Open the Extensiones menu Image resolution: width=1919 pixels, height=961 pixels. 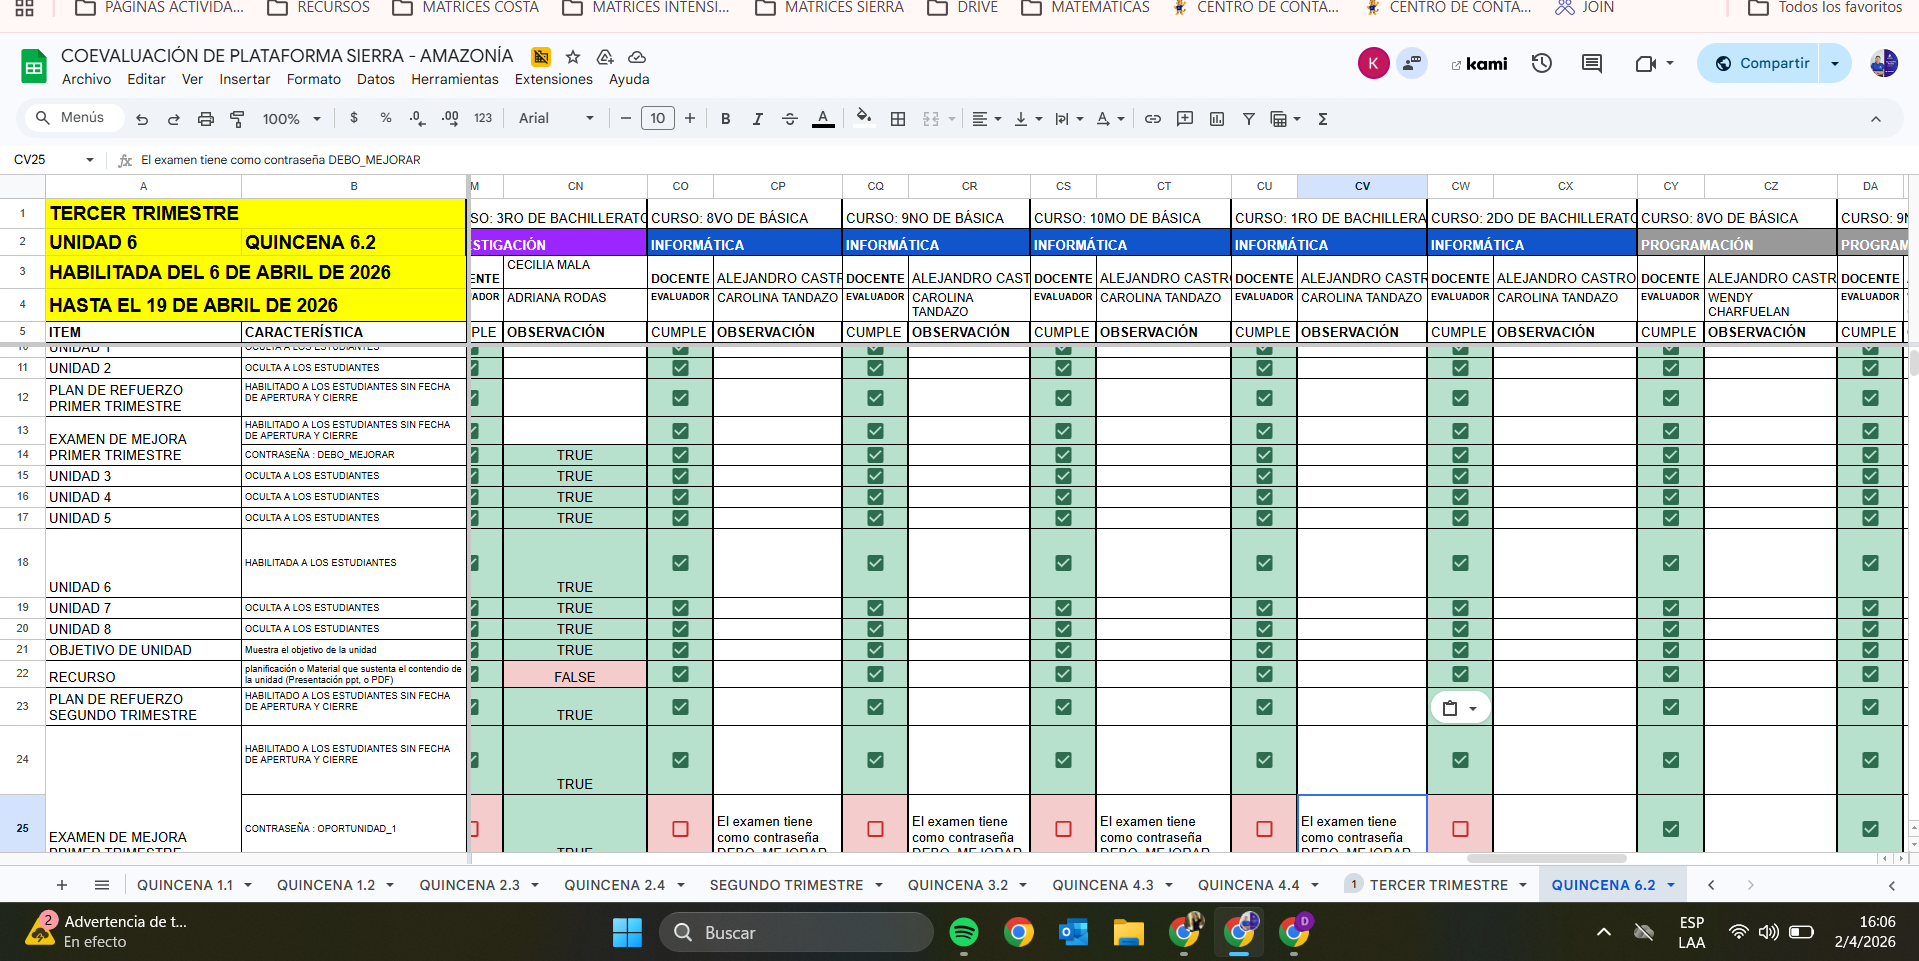[553, 79]
